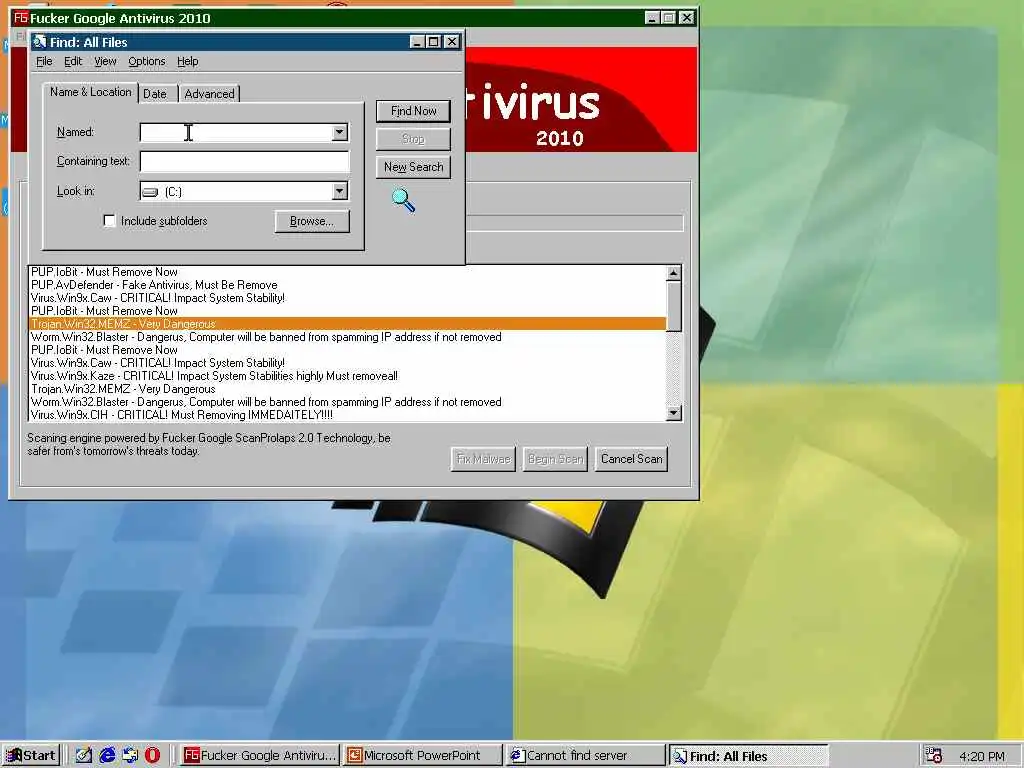Close the Fucker Google Antivirus 2010 window
This screenshot has width=1024, height=768.
point(687,18)
